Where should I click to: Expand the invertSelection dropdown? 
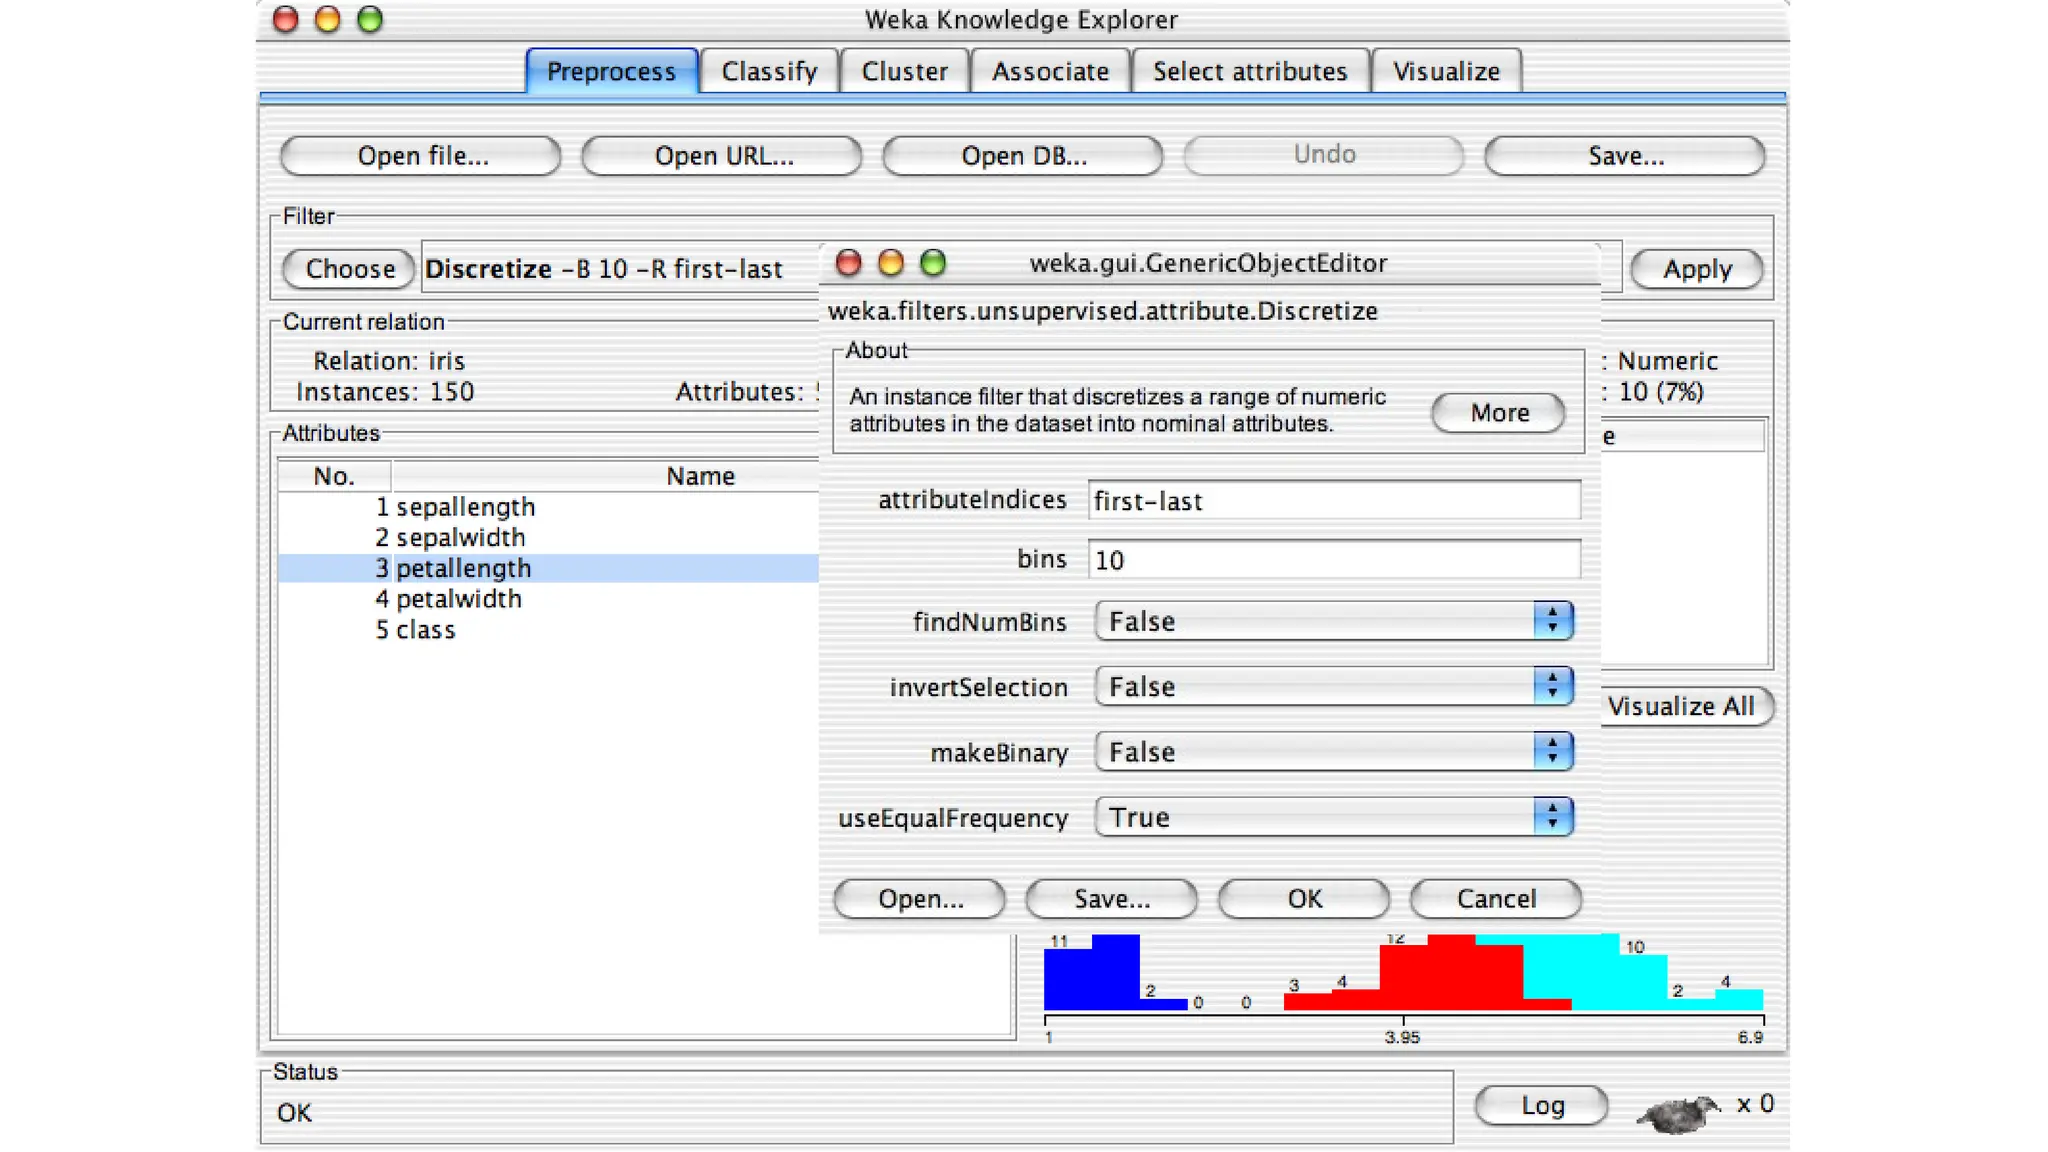pos(1333,687)
